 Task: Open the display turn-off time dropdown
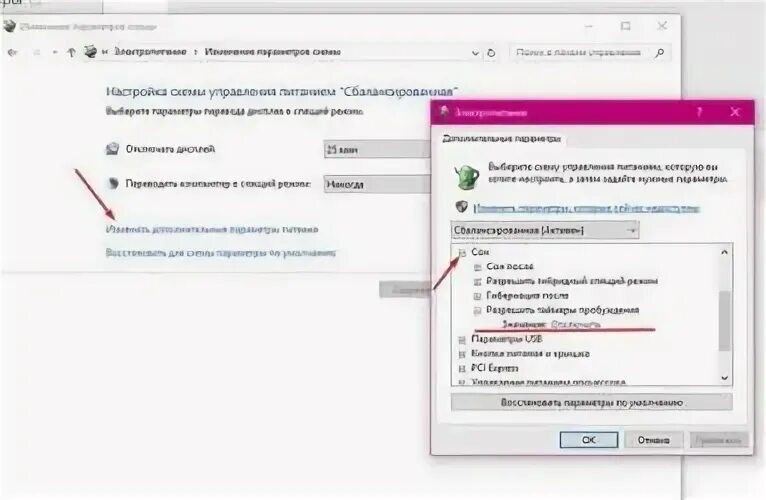pos(377,150)
